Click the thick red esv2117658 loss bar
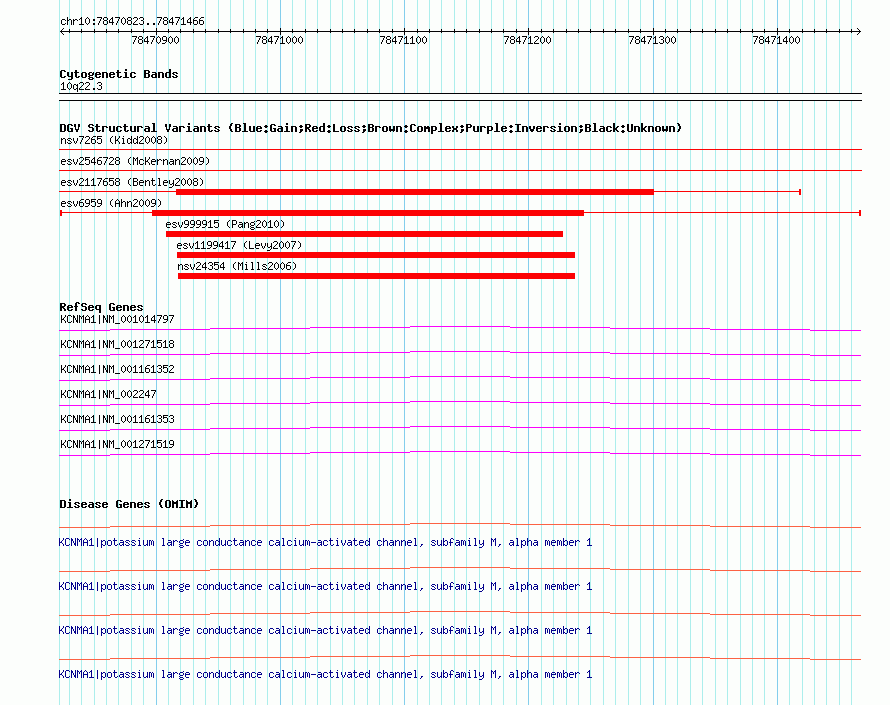890x705 pixels. pos(415,192)
